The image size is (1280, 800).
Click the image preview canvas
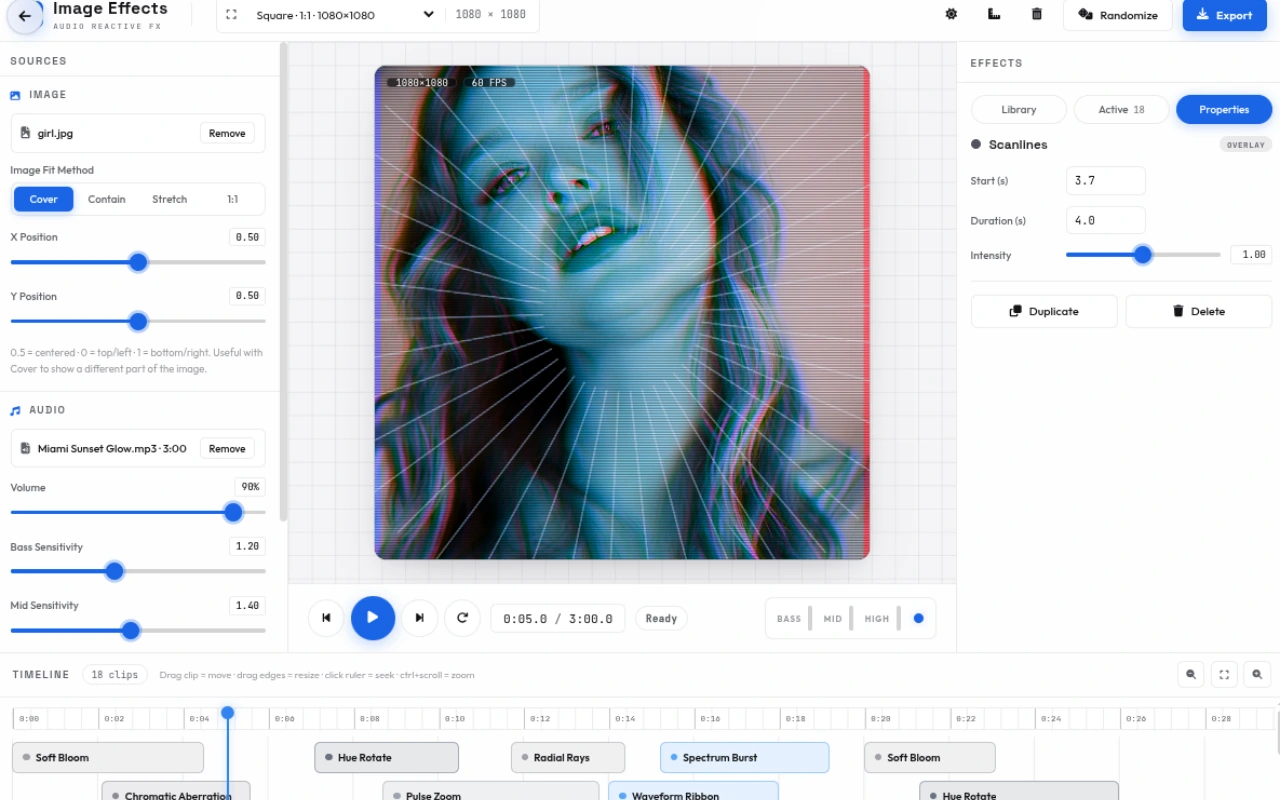622,312
